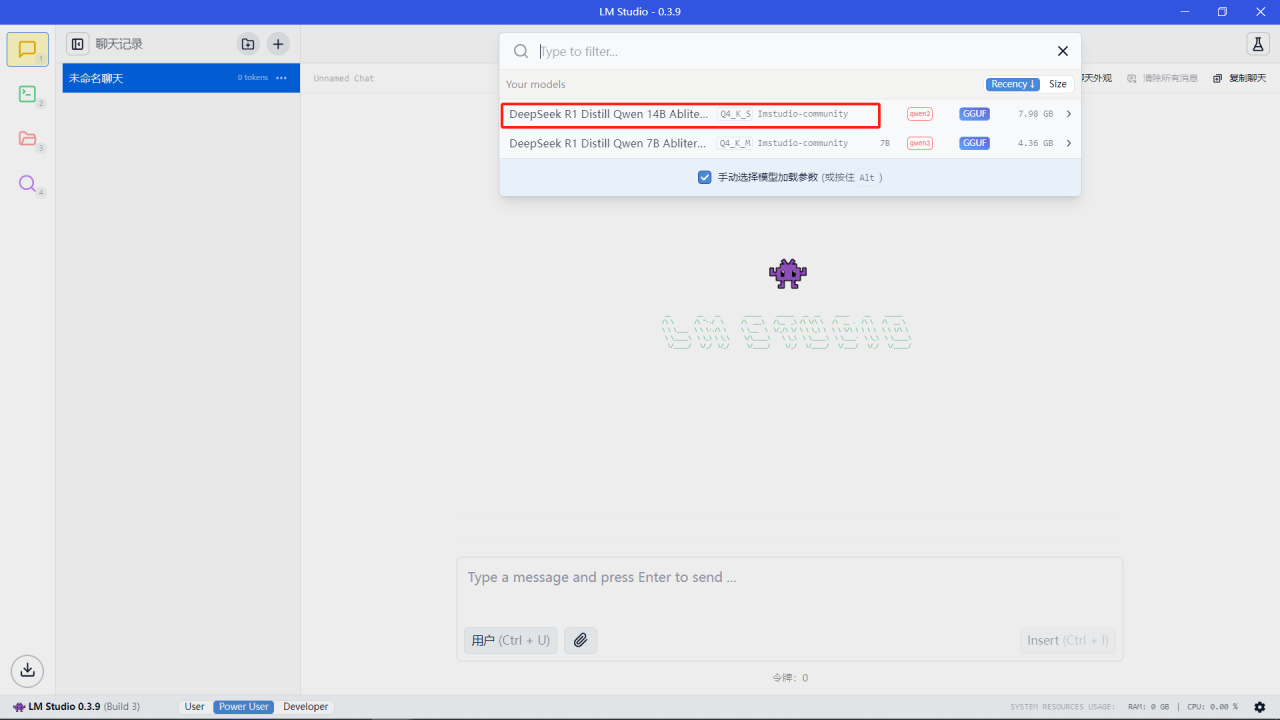Image resolution: width=1280 pixels, height=720 pixels.
Task: Switch to Power User mode
Action: click(244, 707)
